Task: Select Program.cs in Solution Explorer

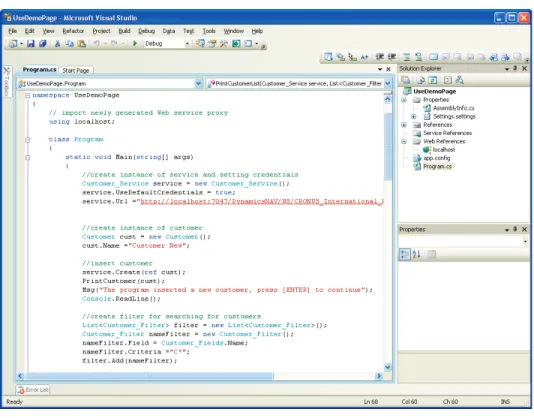Action: coord(437,167)
